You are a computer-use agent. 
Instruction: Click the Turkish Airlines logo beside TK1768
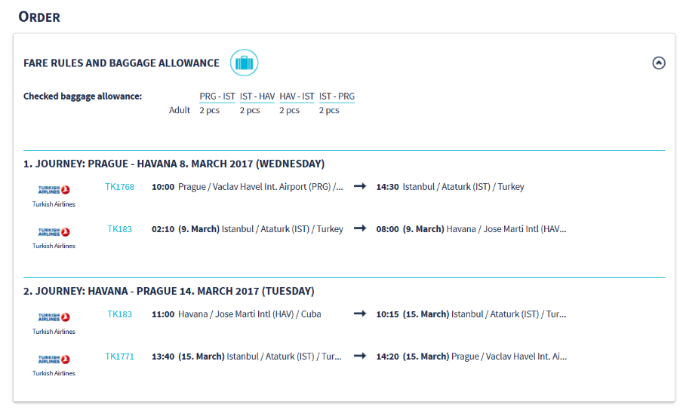pyautogui.click(x=54, y=188)
